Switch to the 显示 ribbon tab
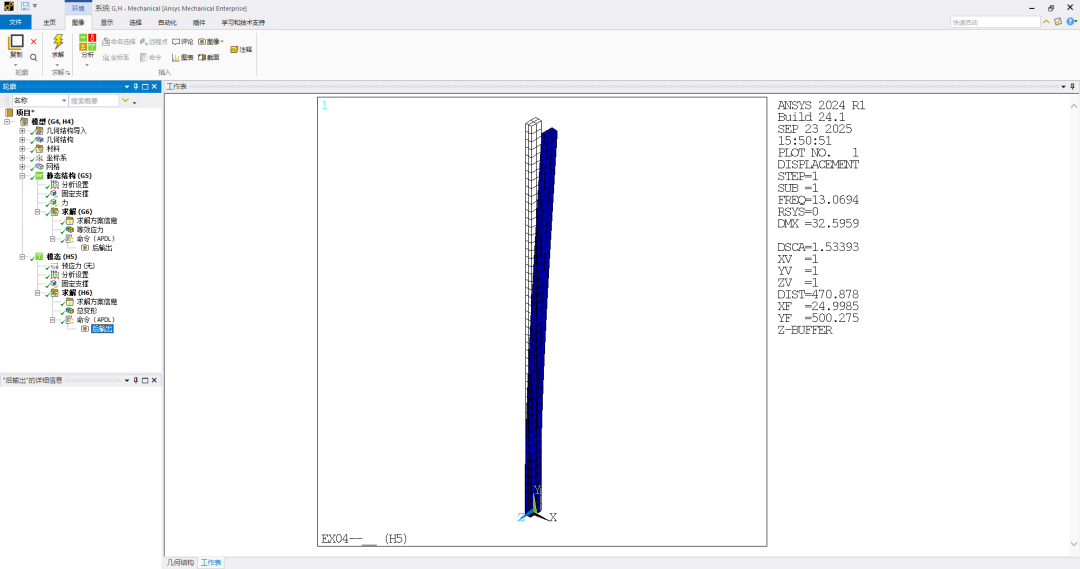 click(x=107, y=22)
